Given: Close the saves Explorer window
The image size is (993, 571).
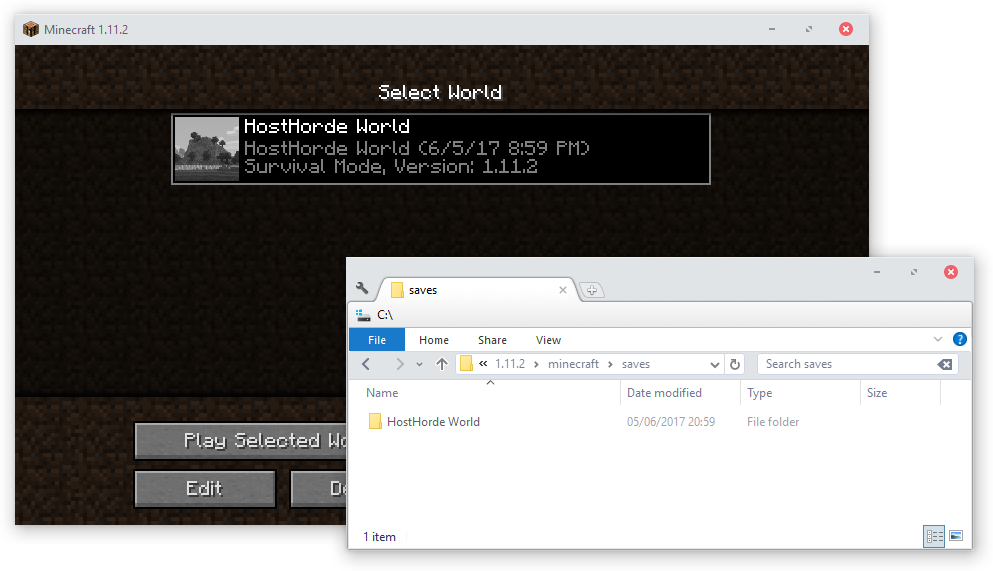Looking at the screenshot, I should point(951,272).
